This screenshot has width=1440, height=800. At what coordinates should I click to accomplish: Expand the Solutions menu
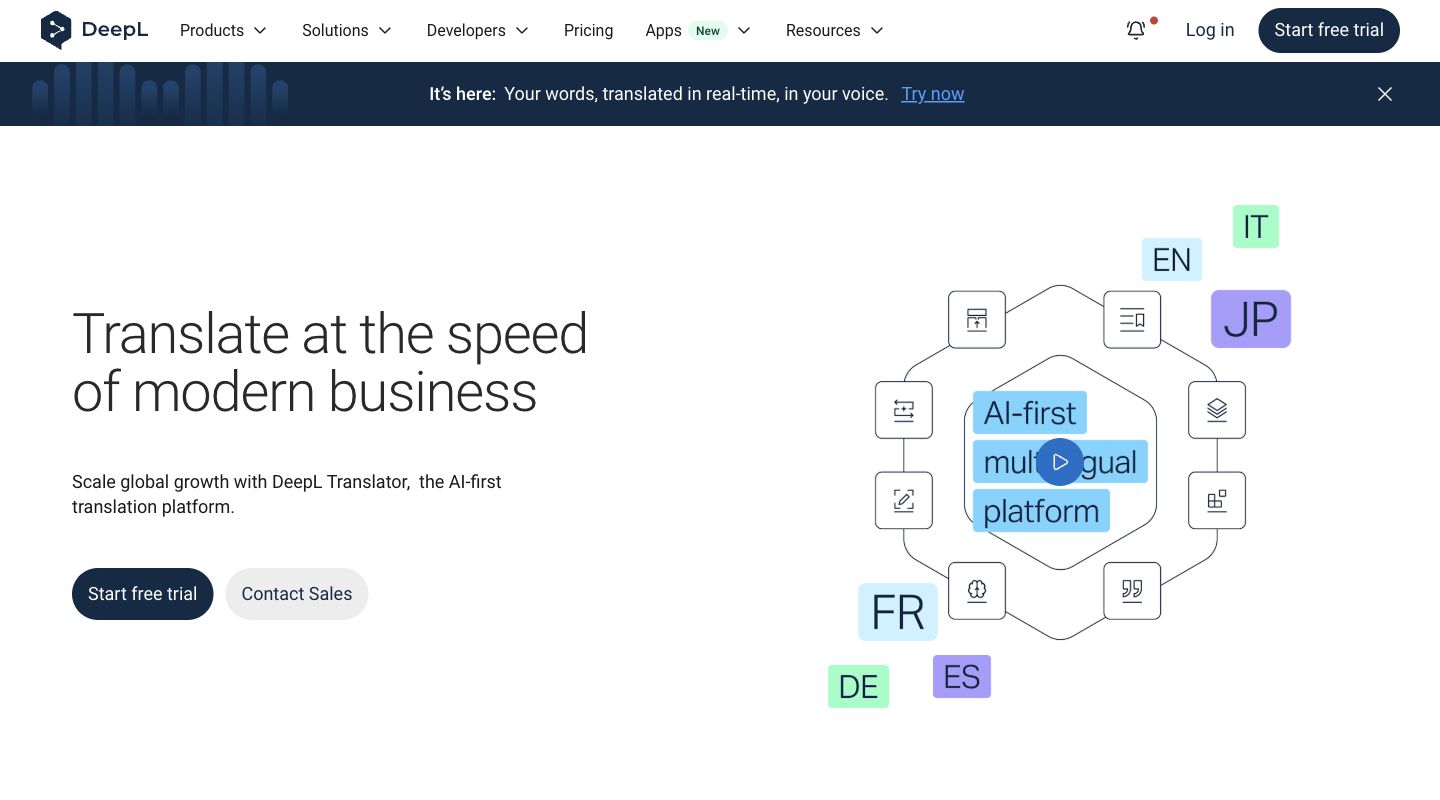(347, 30)
